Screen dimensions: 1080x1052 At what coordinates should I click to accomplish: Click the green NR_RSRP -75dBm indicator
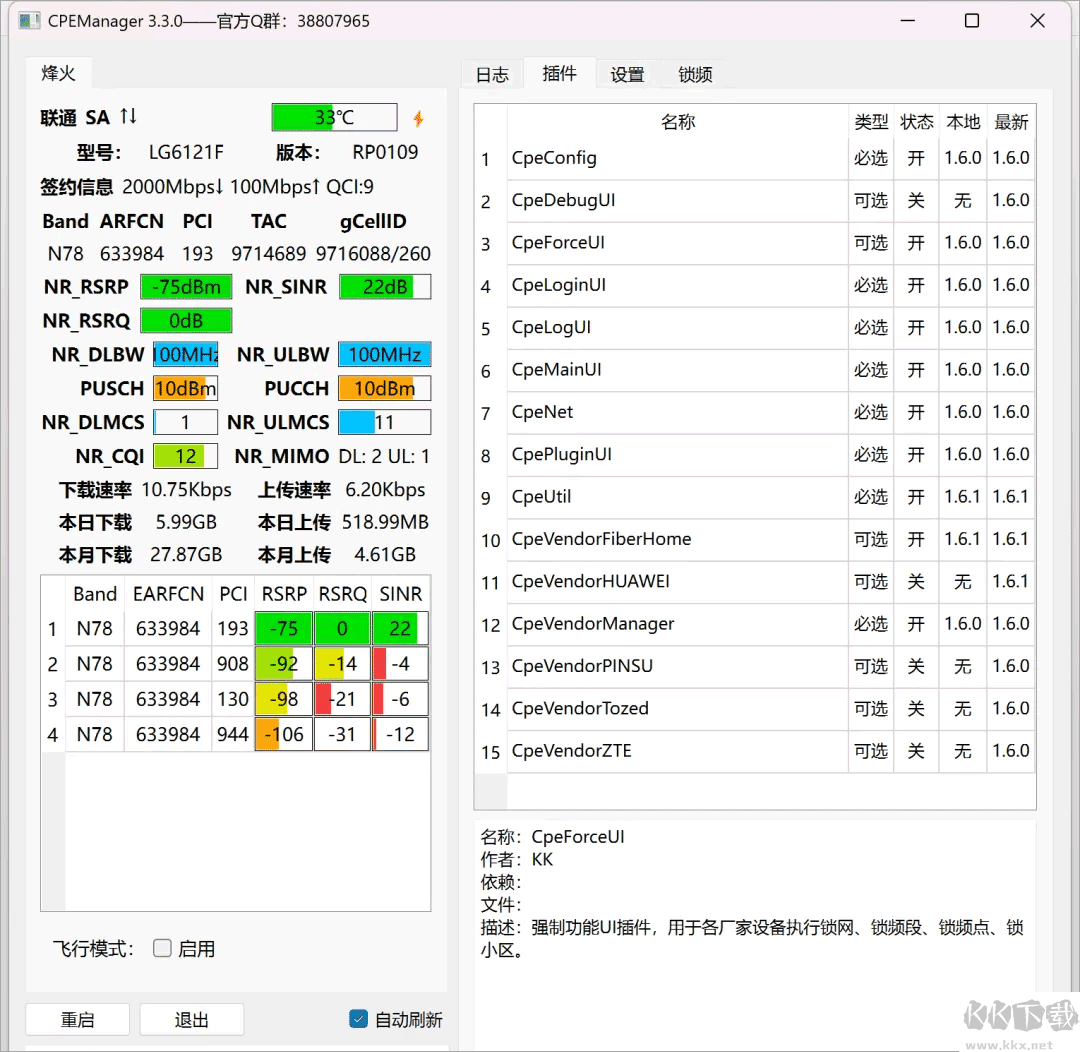click(186, 287)
